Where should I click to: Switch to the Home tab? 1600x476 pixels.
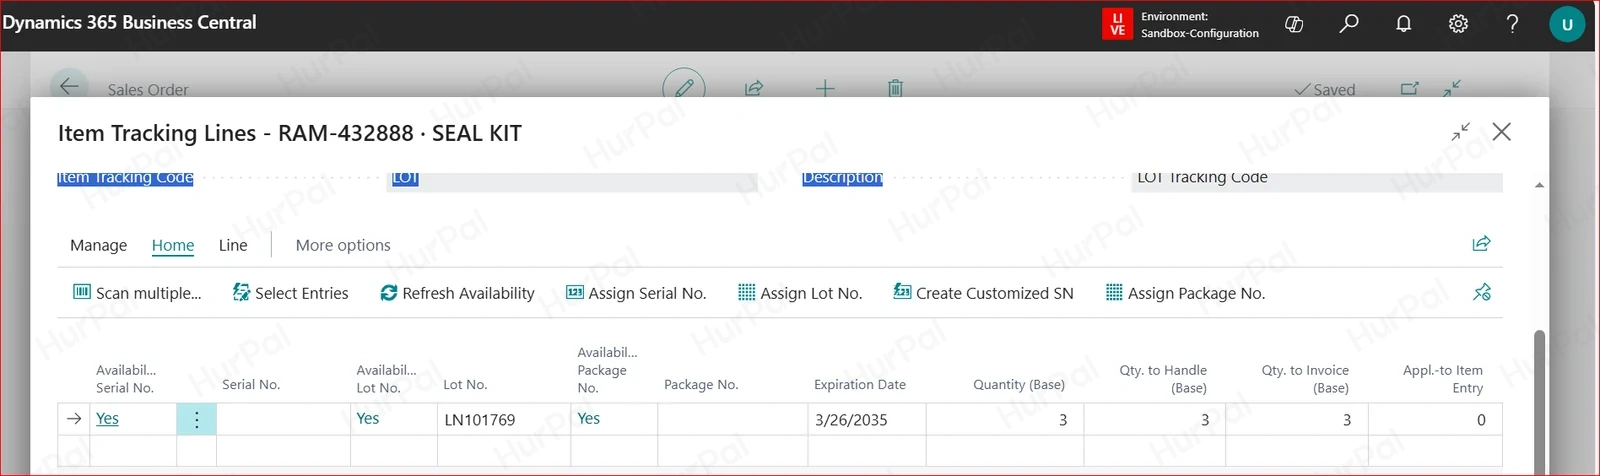click(173, 245)
